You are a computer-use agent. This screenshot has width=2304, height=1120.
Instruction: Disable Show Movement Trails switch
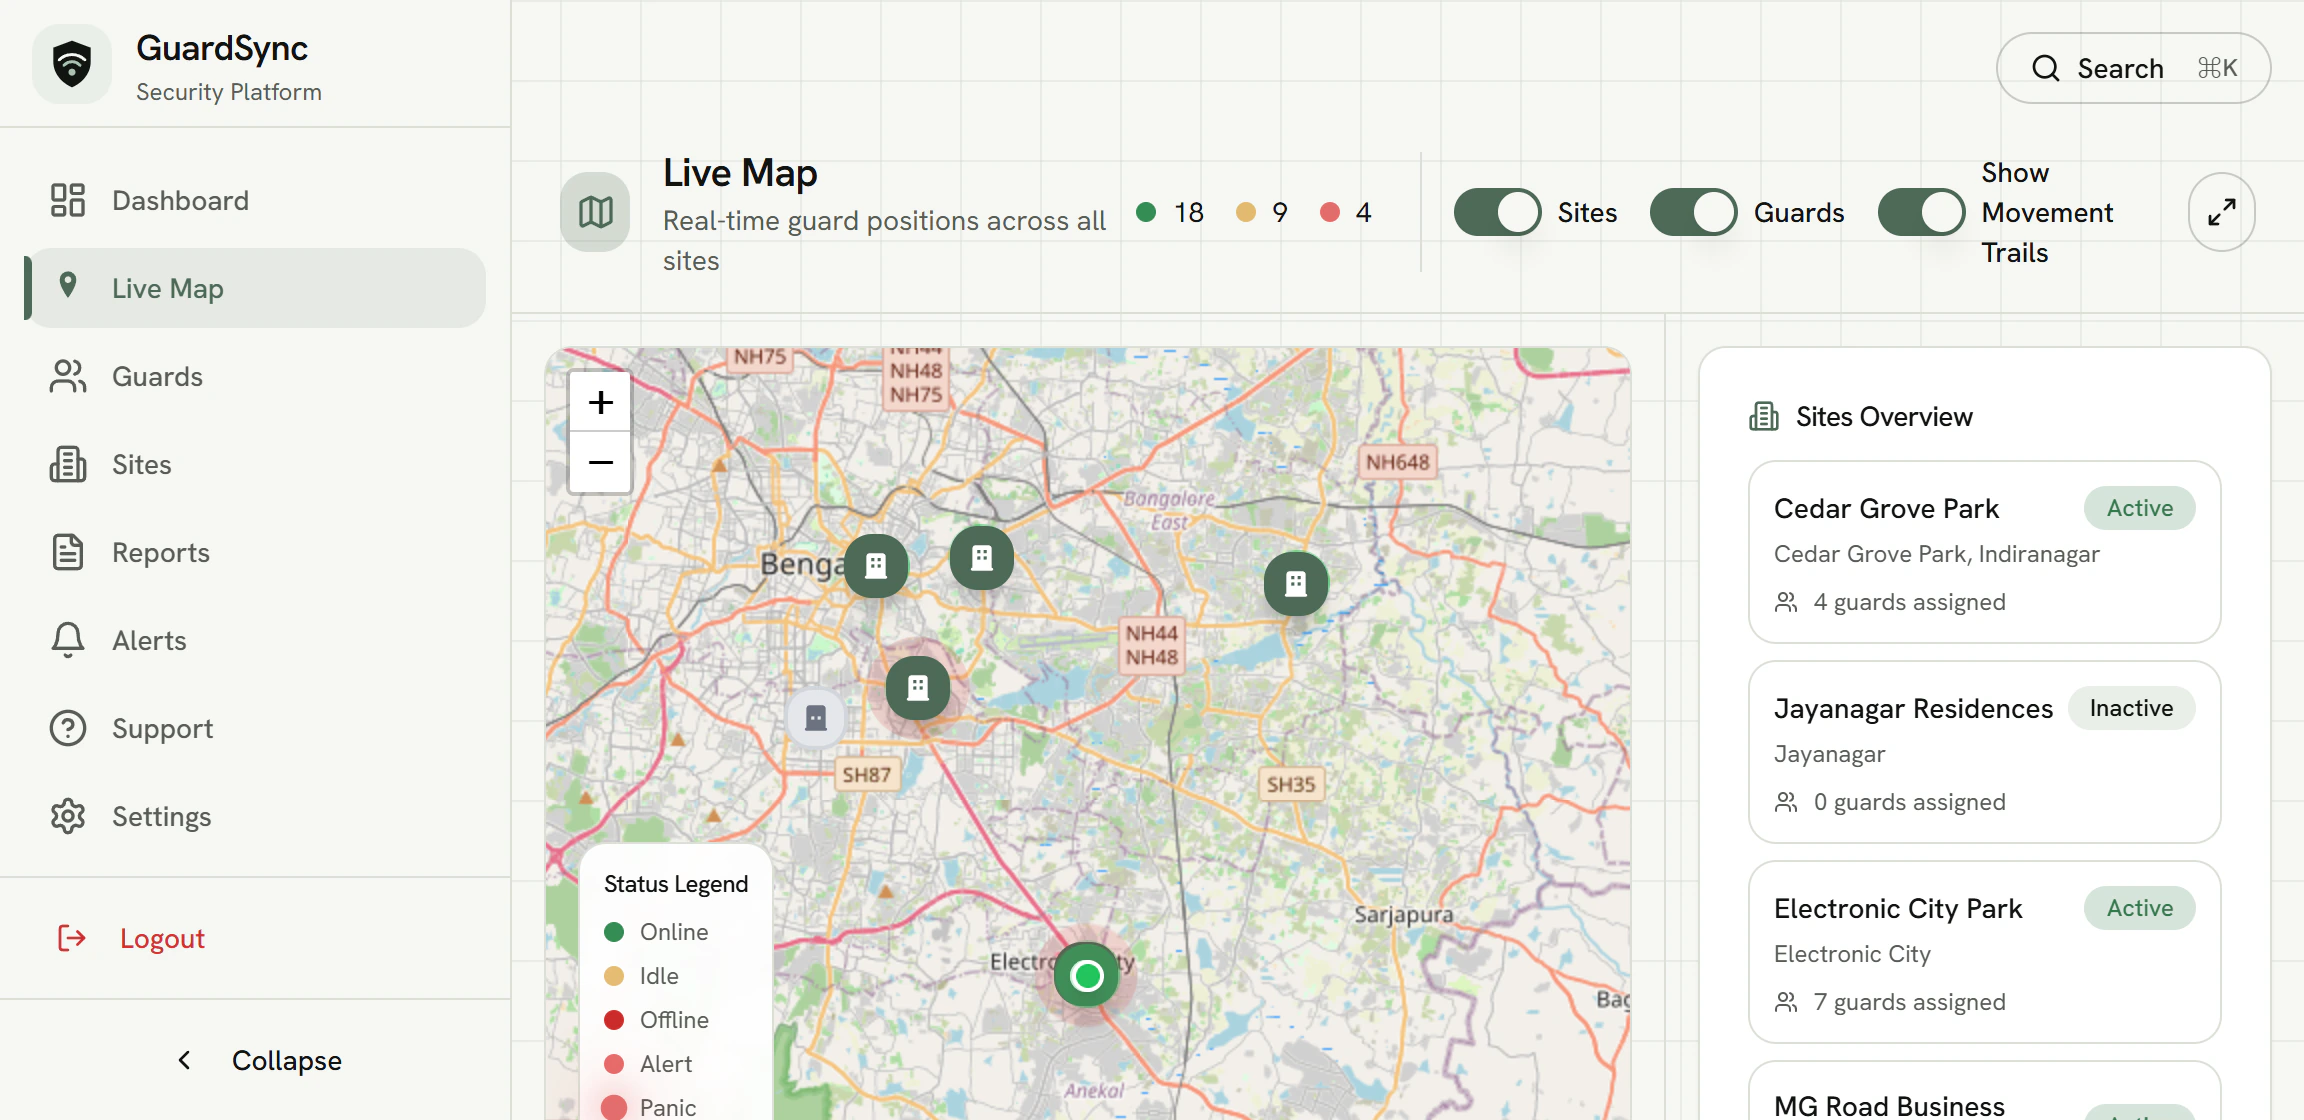point(1921,212)
